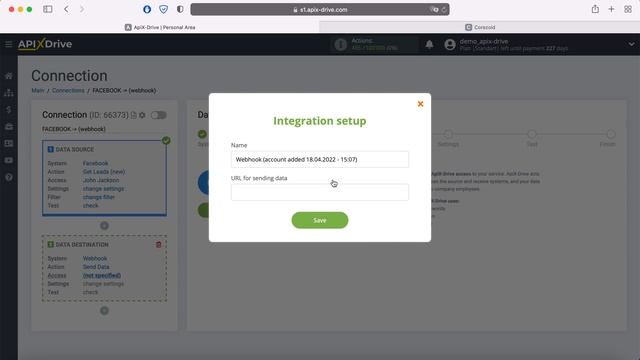Switch to ApiX-Drive Personal Area tab
Viewport: 640px width, 360px height.
[x=160, y=27]
